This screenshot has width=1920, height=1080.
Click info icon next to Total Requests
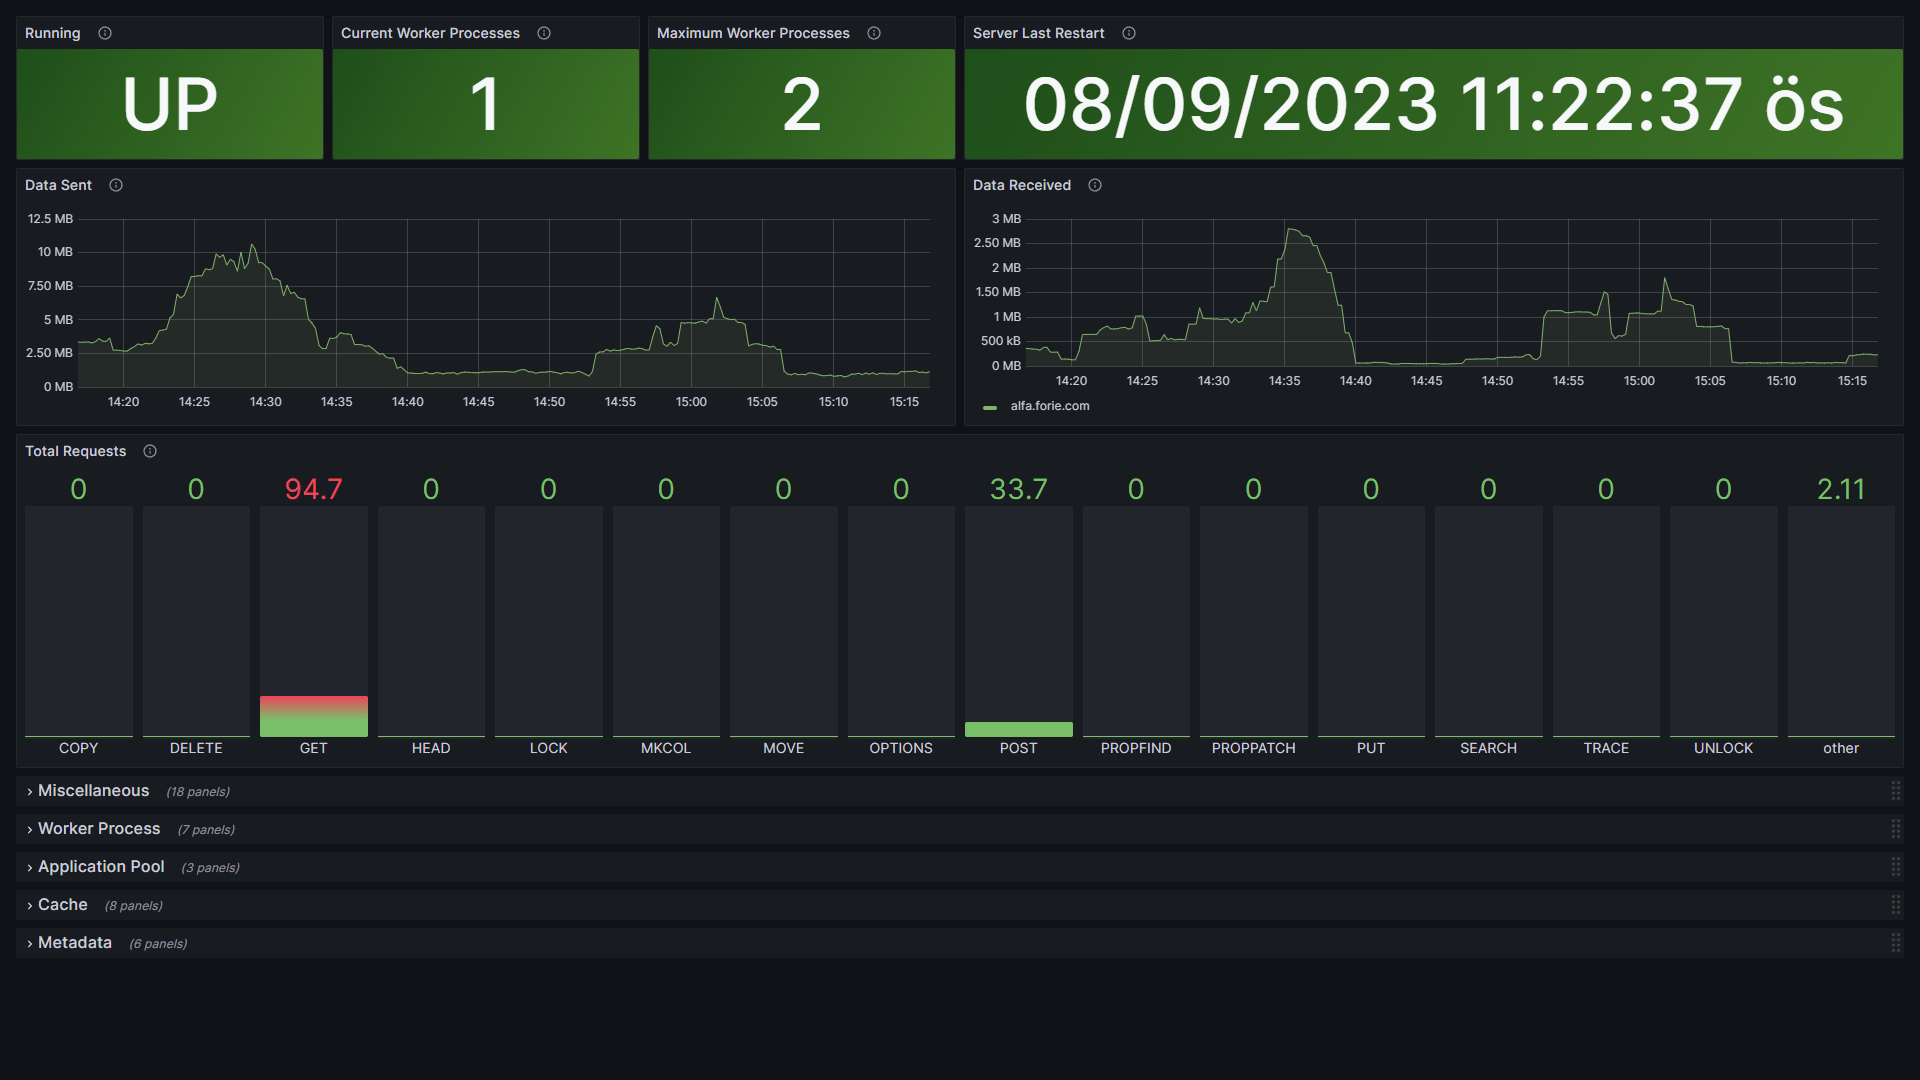click(x=150, y=451)
